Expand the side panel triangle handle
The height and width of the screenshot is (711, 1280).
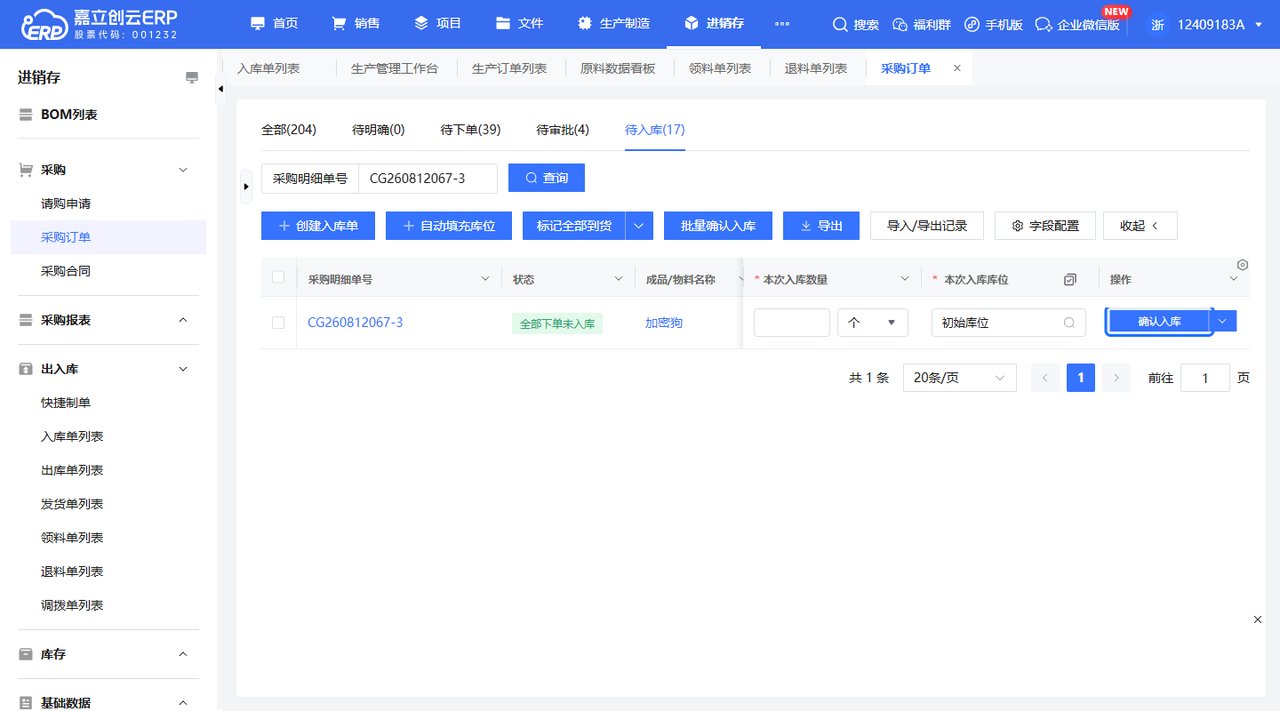(246, 186)
